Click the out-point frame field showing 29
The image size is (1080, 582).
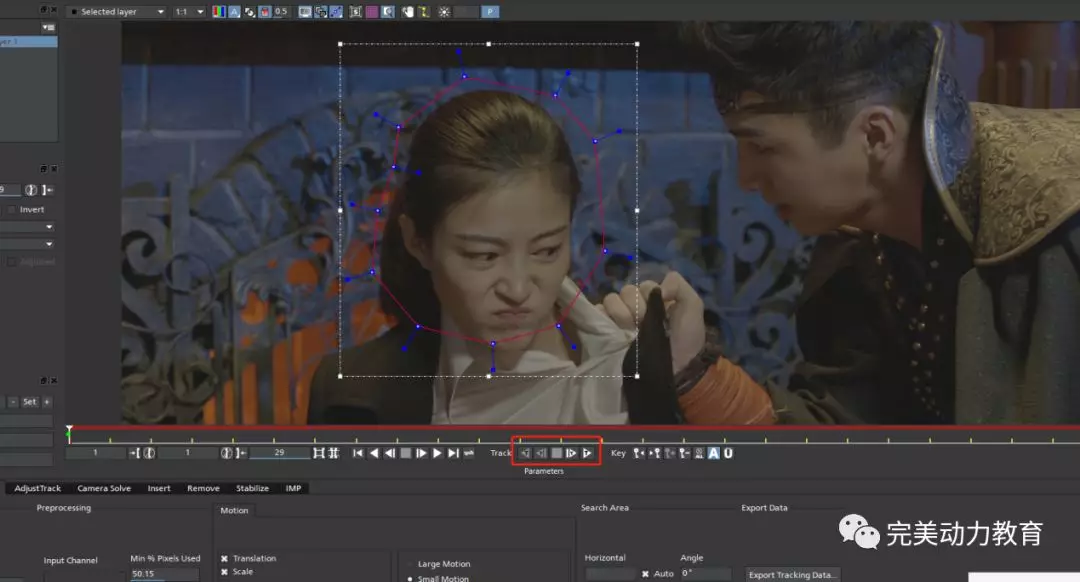279,453
